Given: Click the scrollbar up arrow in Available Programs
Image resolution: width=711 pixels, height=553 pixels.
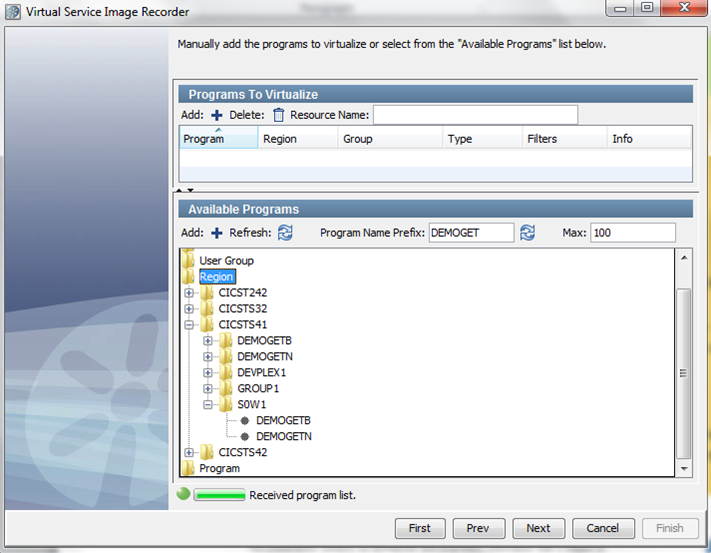Looking at the screenshot, I should (684, 257).
